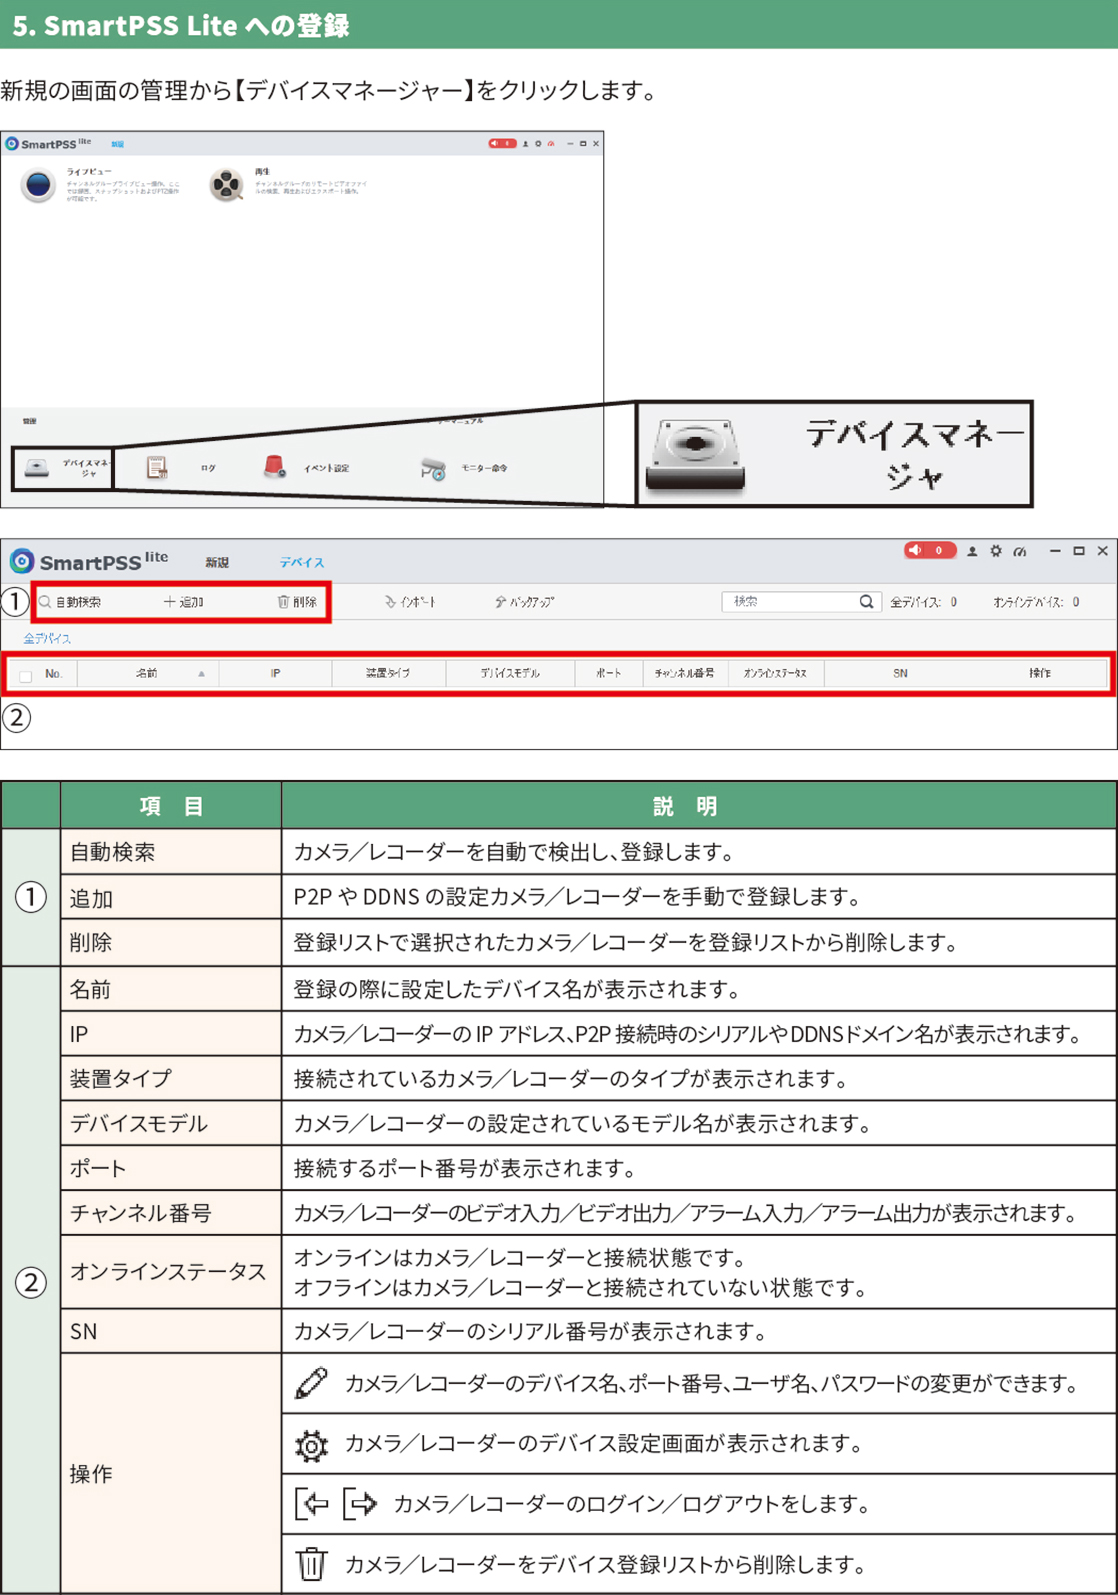Click the バックアップ backup button

525,602
